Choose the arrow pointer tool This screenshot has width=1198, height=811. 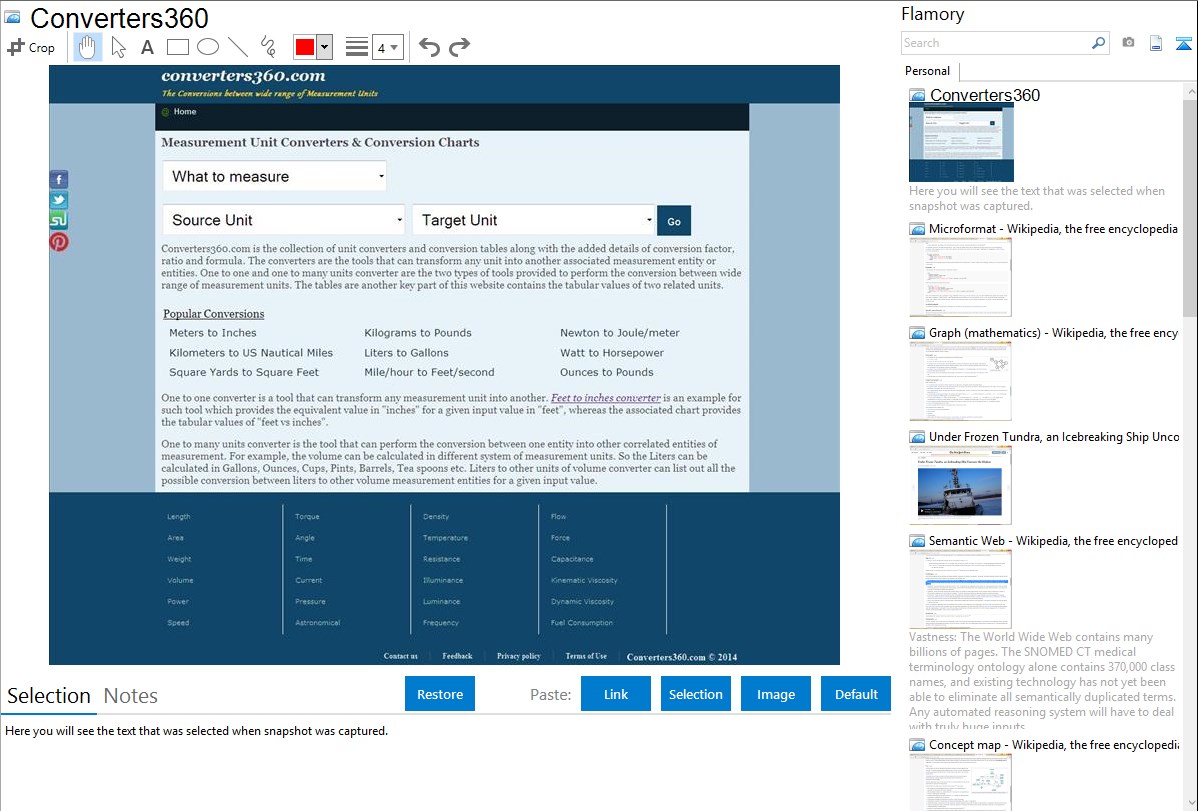pyautogui.click(x=118, y=47)
